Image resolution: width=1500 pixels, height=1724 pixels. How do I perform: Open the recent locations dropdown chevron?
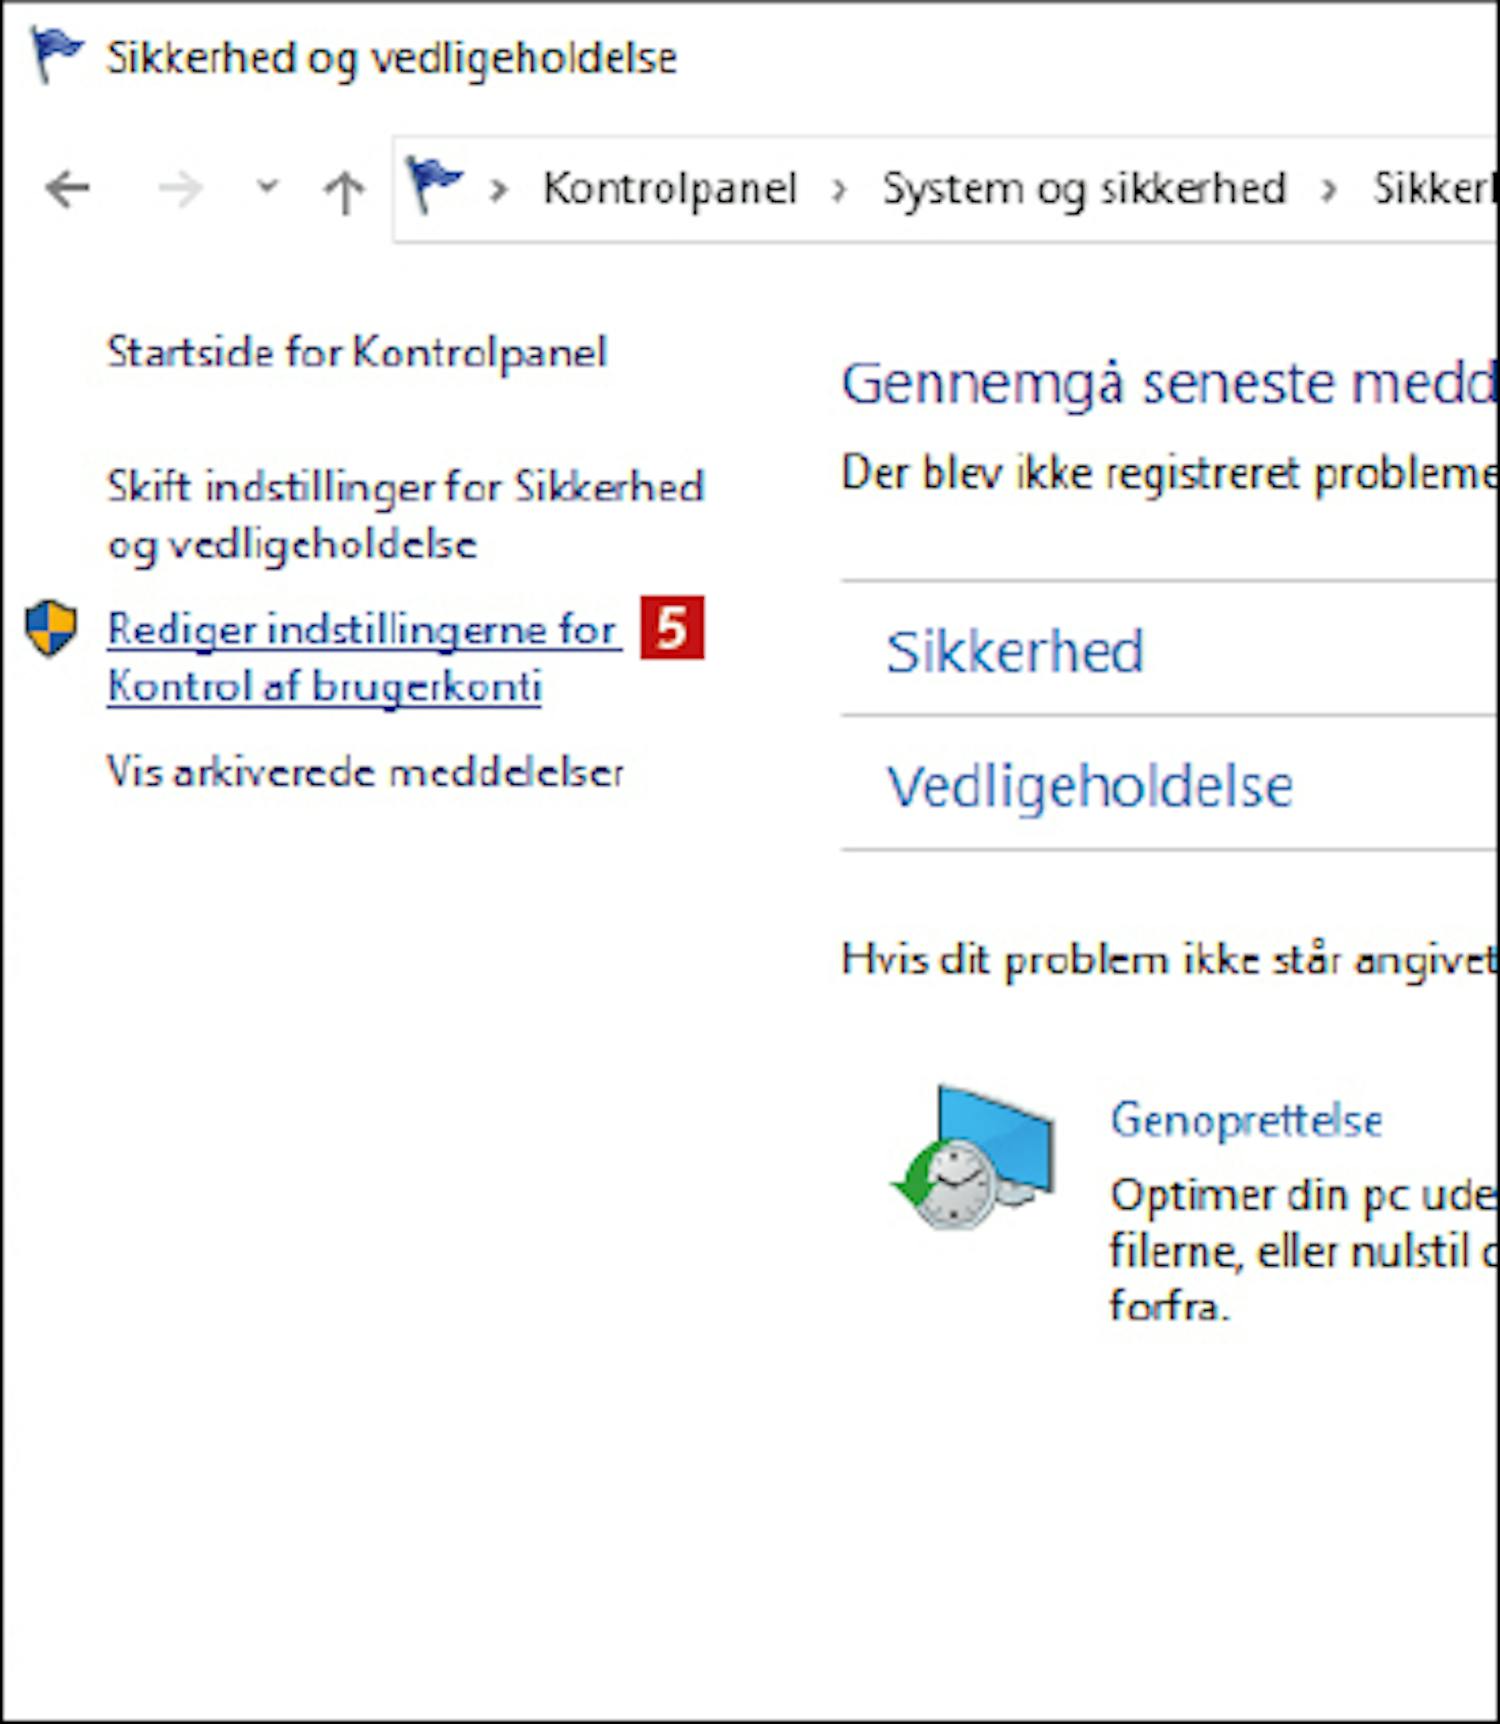267,186
